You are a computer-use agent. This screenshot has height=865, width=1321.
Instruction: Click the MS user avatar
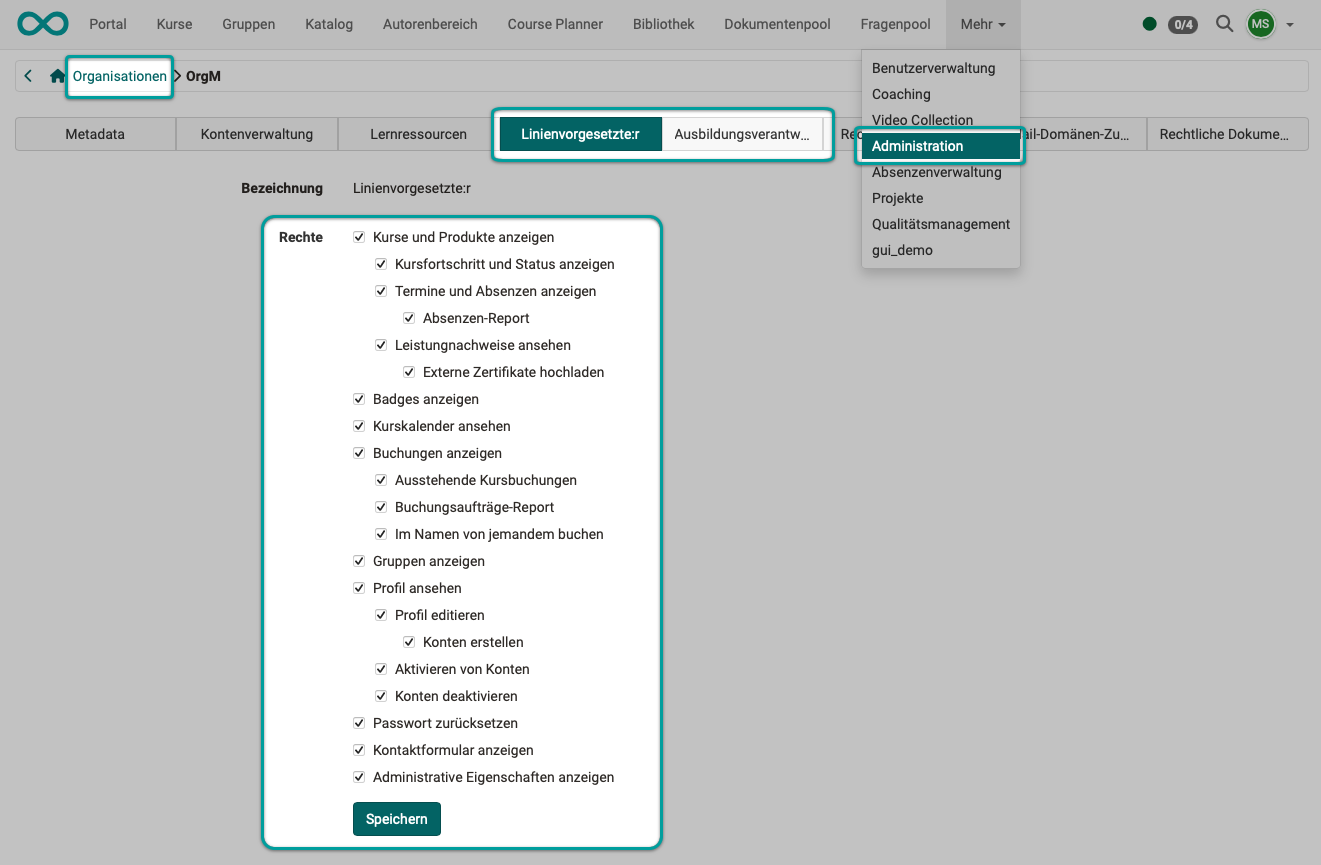click(1260, 24)
